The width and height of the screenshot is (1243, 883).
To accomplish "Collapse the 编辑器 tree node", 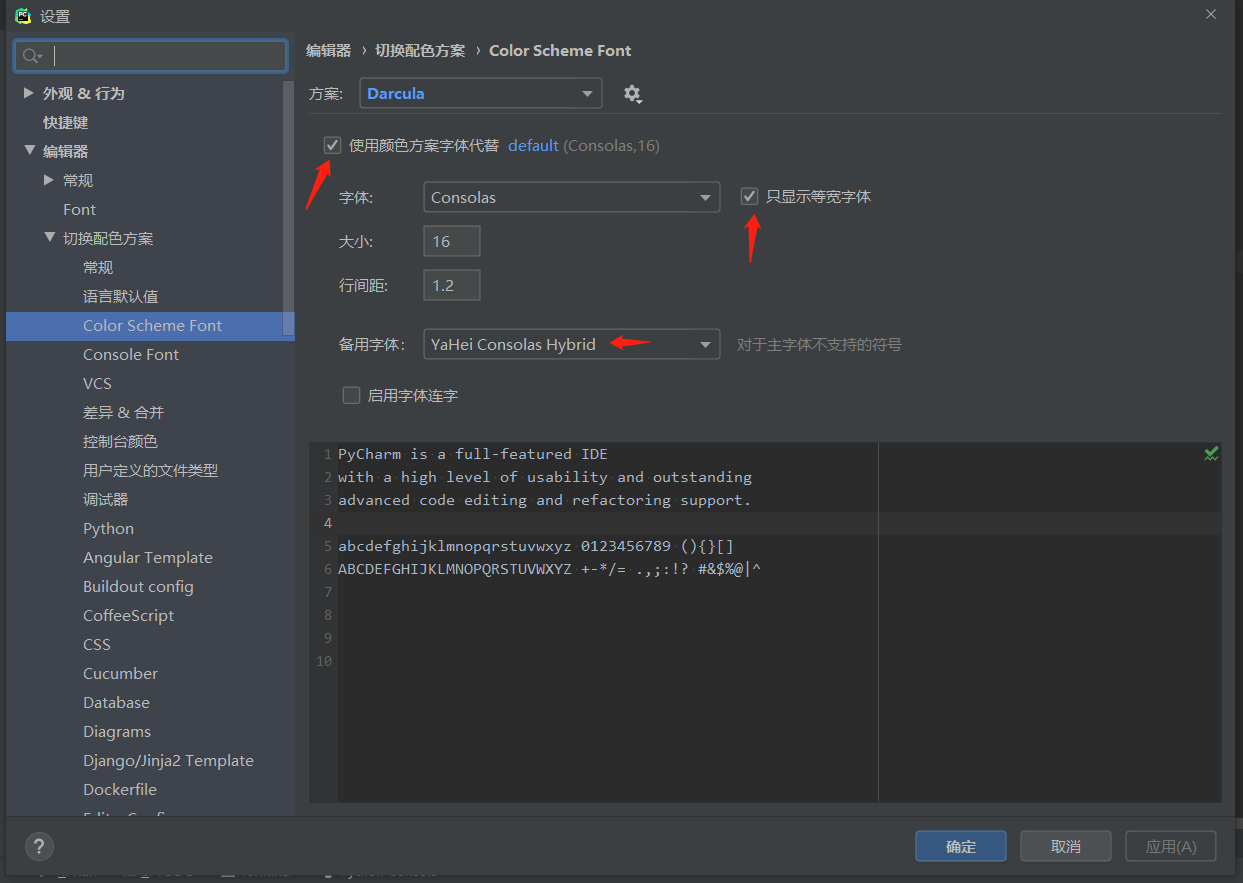I will tap(28, 151).
